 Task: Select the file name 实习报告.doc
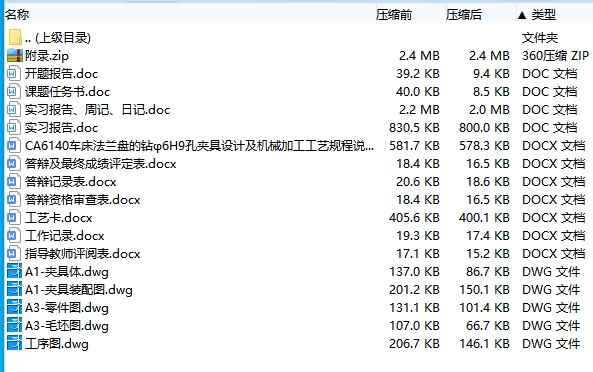click(62, 128)
